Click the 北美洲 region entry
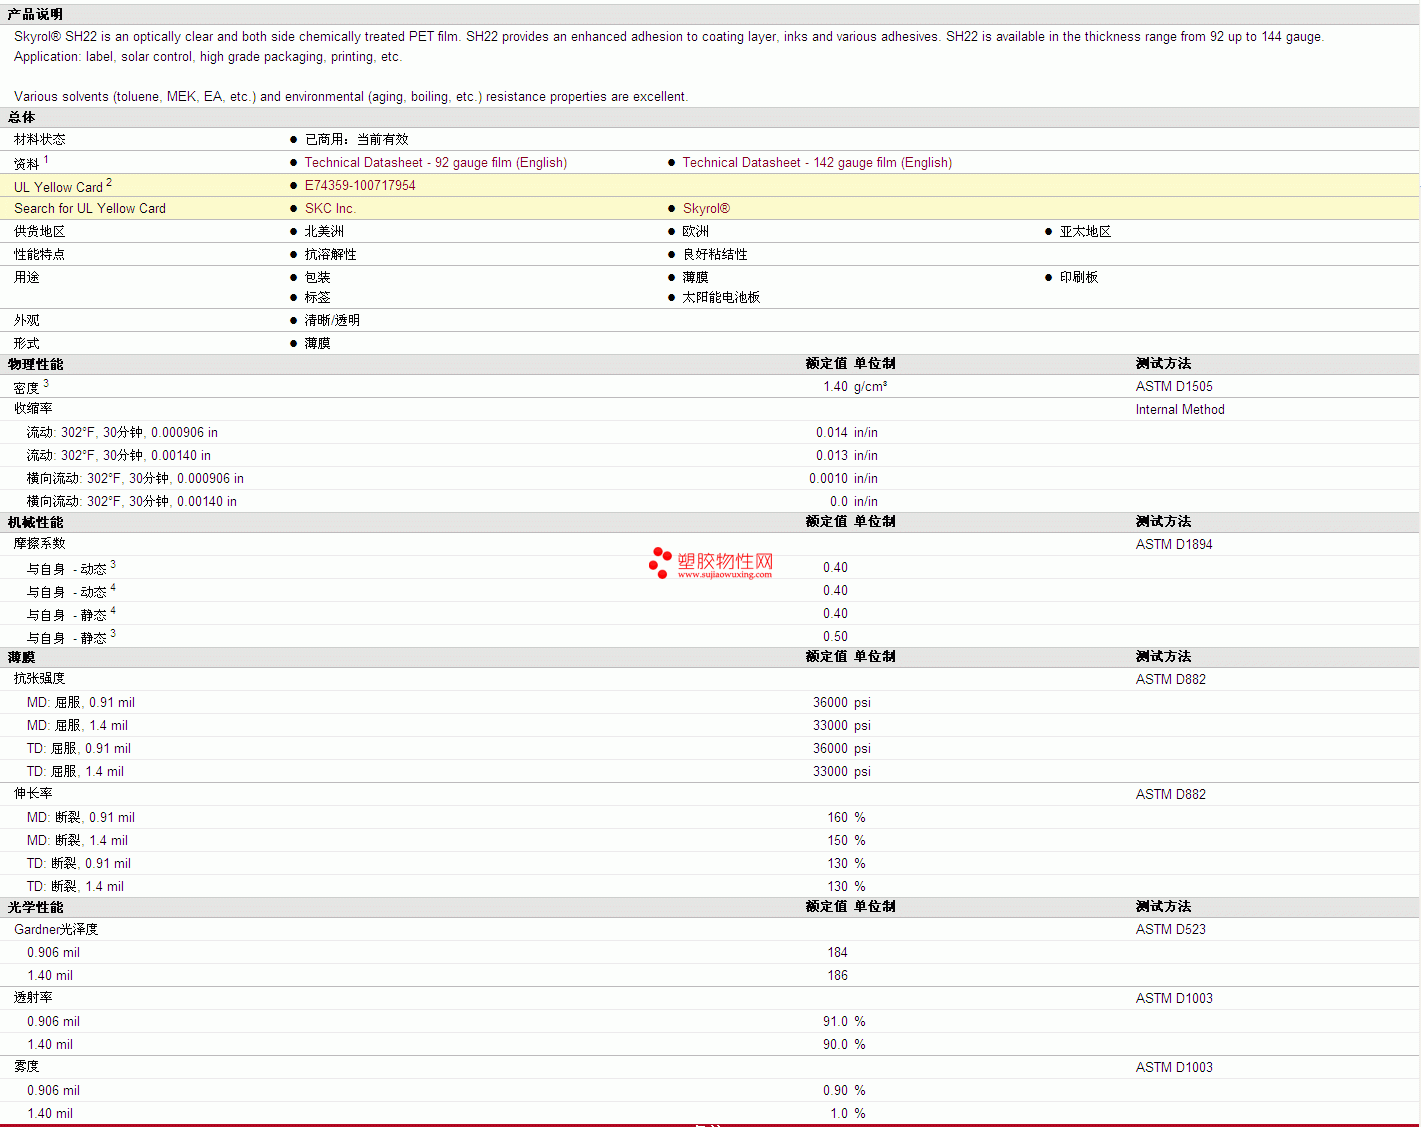The image size is (1421, 1127). coord(324,232)
